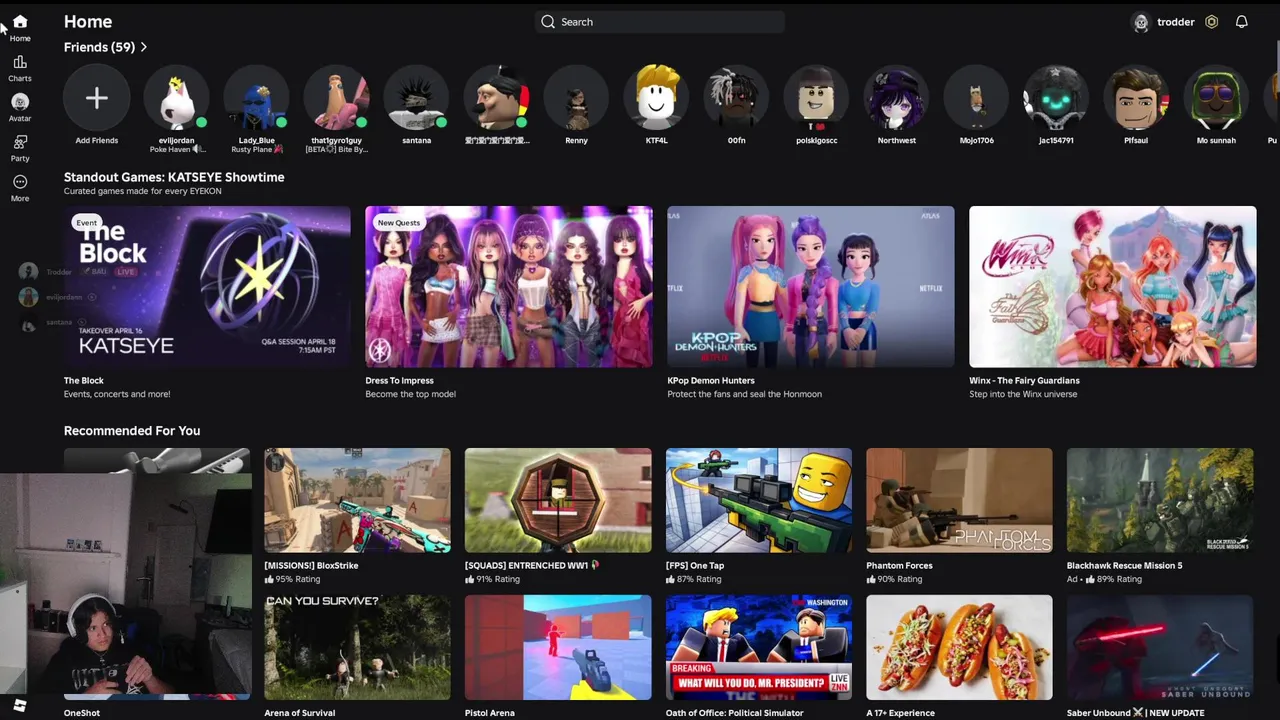The image size is (1280, 720).
Task: Click the Add Friends plus button
Action: point(97,98)
